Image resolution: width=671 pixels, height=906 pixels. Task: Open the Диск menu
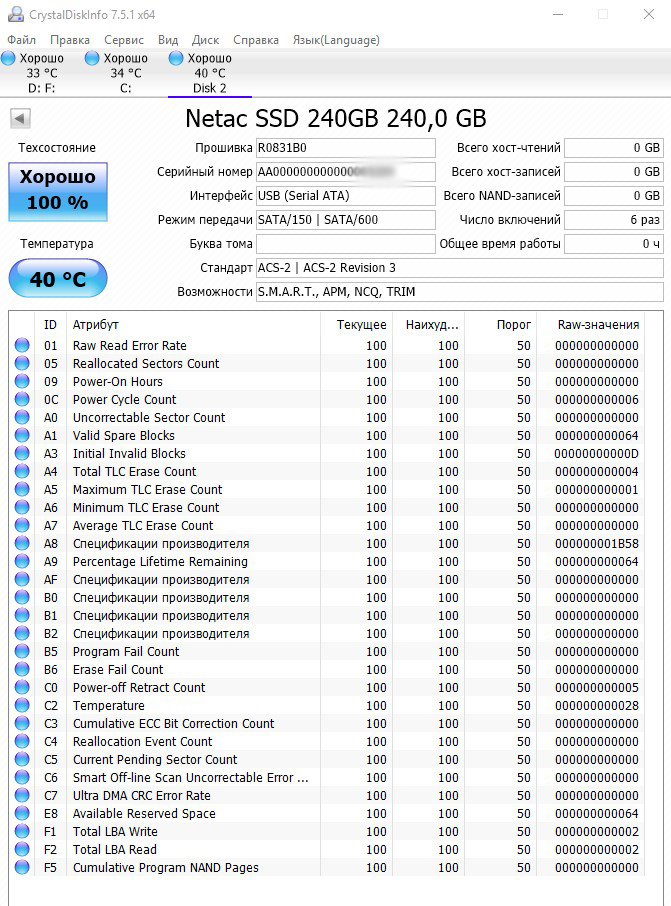click(x=206, y=40)
